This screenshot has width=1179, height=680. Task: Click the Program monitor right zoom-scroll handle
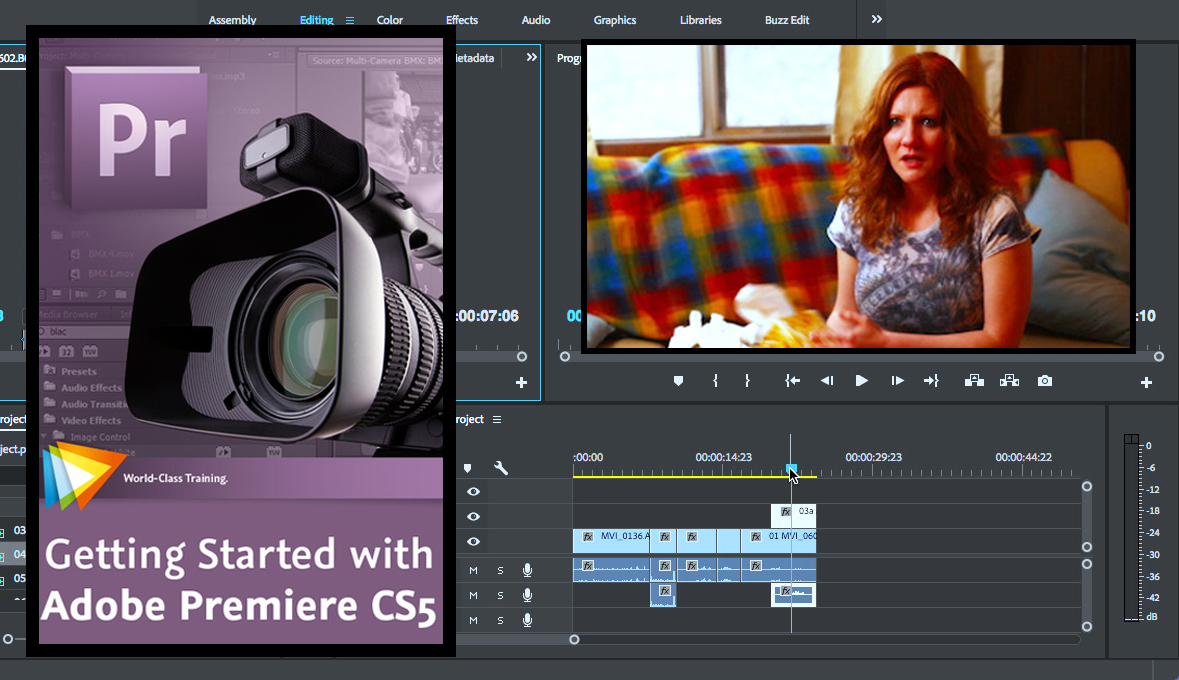click(x=1159, y=357)
